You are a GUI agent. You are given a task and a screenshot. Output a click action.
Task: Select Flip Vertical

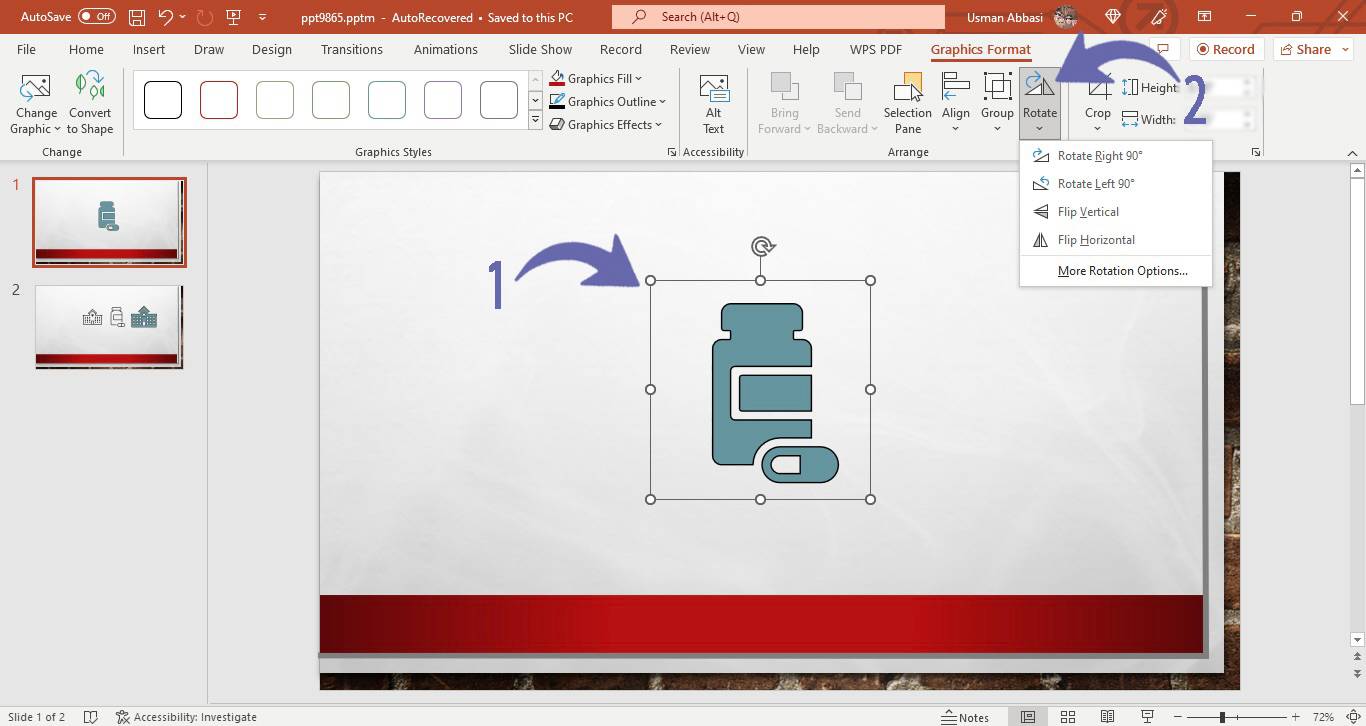point(1115,212)
